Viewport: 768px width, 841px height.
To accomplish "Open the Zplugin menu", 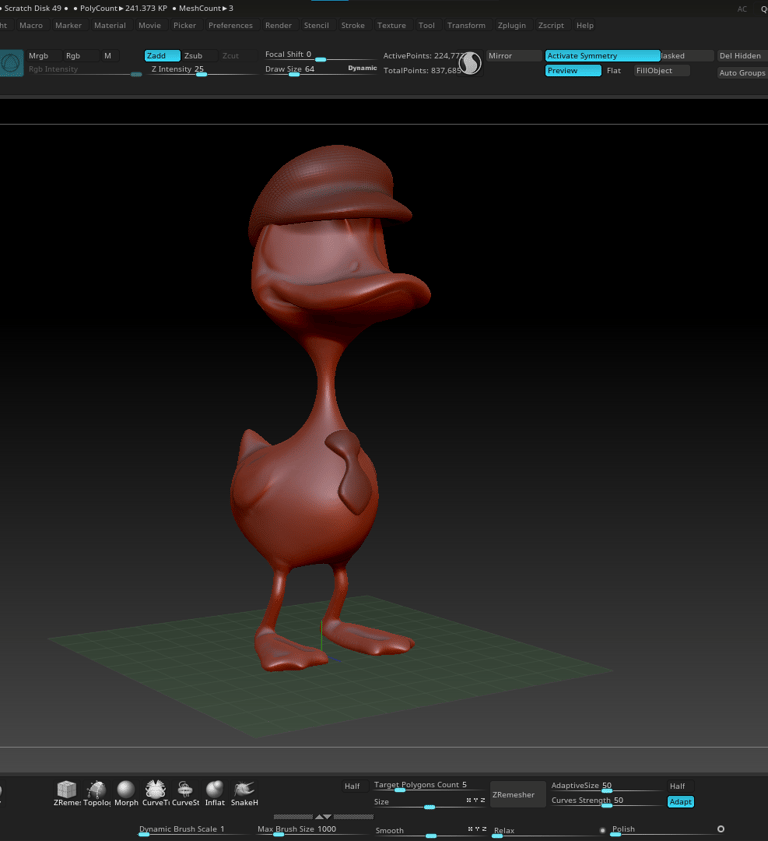I will pos(512,25).
